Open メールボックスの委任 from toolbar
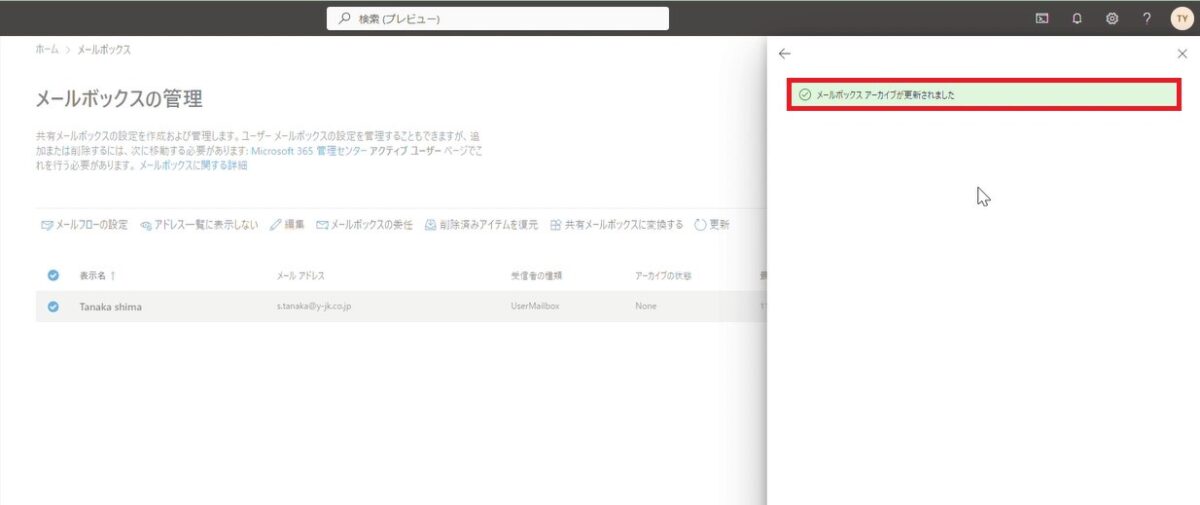 pyautogui.click(x=364, y=225)
